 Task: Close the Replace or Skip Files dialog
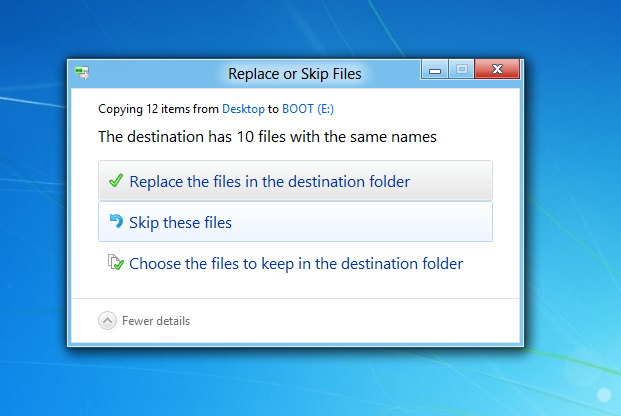point(496,70)
